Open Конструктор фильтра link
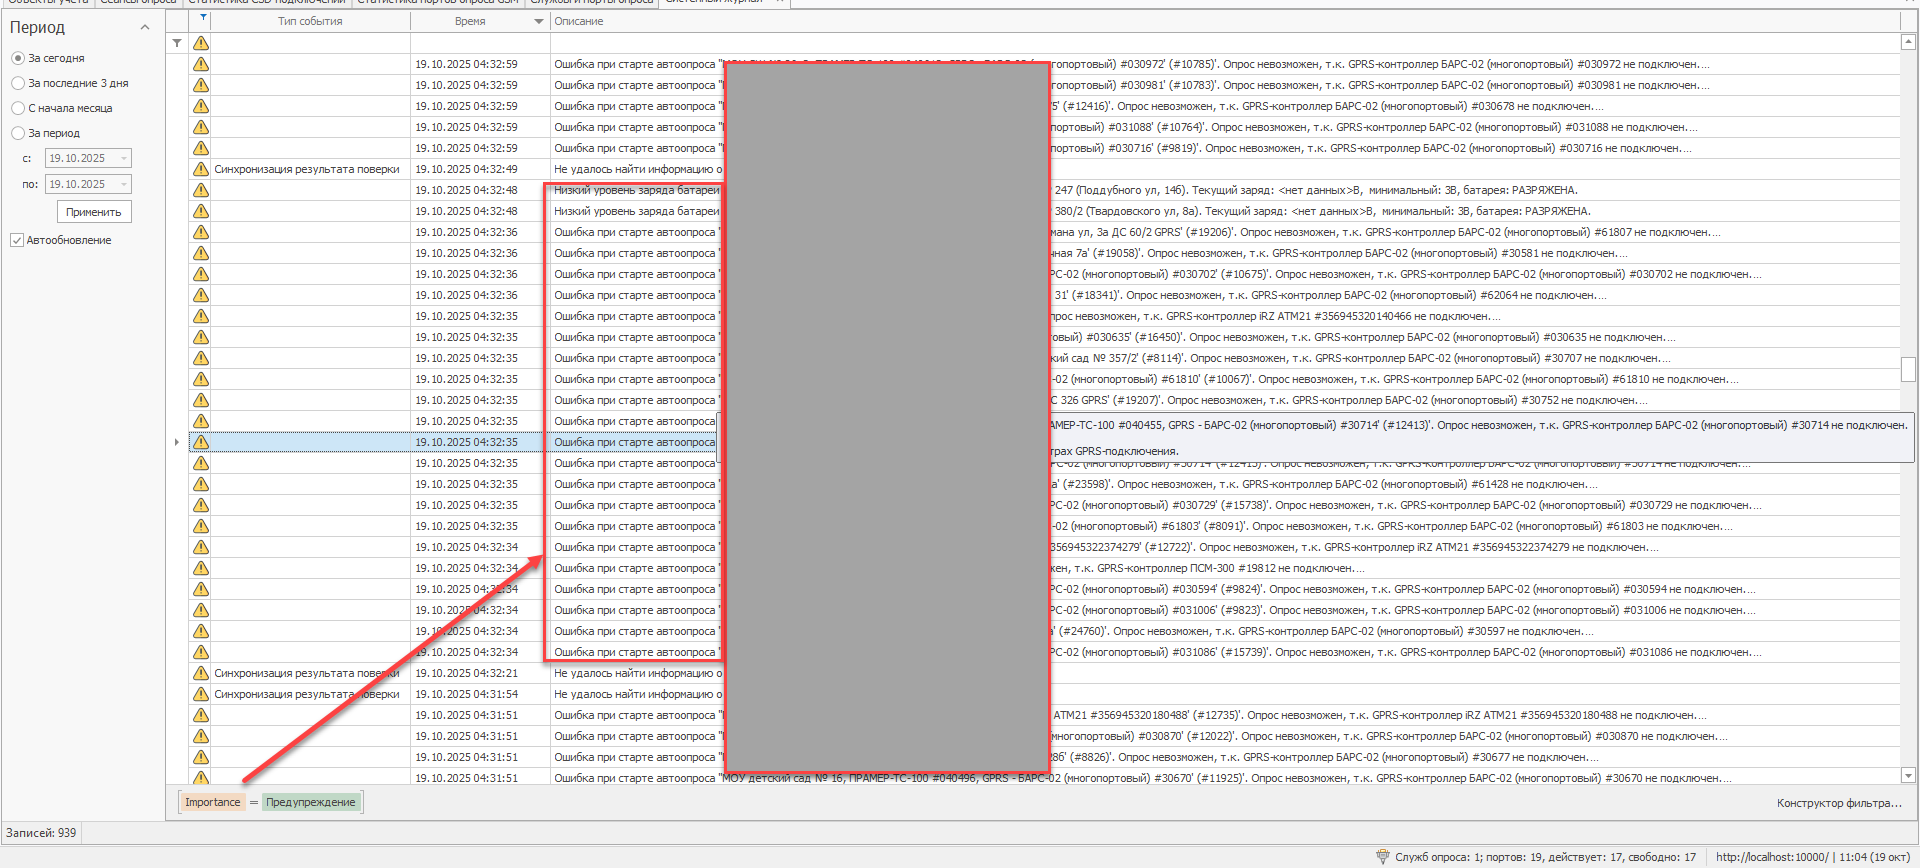 pyautogui.click(x=1838, y=803)
